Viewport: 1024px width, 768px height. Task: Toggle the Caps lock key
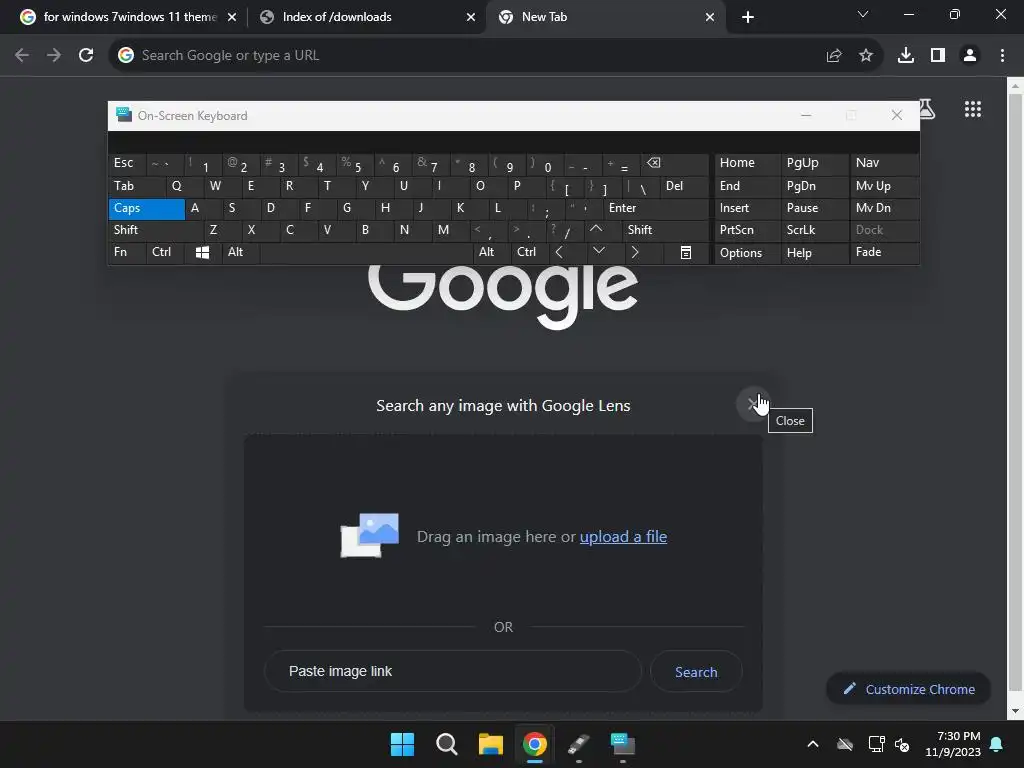146,208
